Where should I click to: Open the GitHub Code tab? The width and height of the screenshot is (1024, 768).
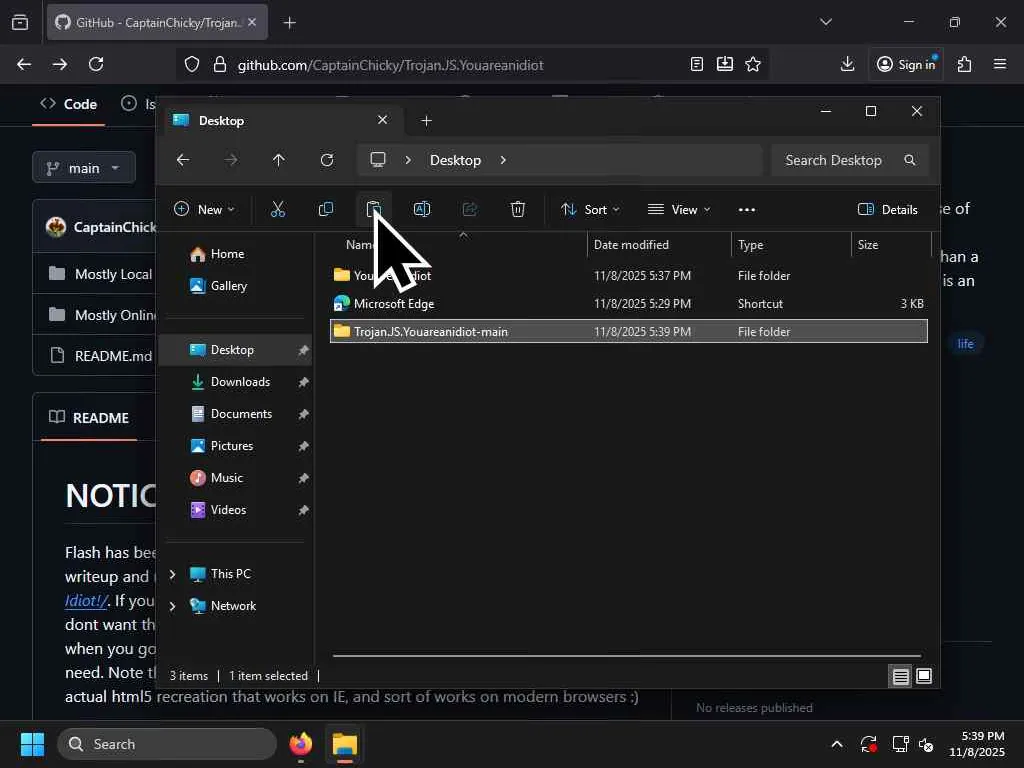69,104
